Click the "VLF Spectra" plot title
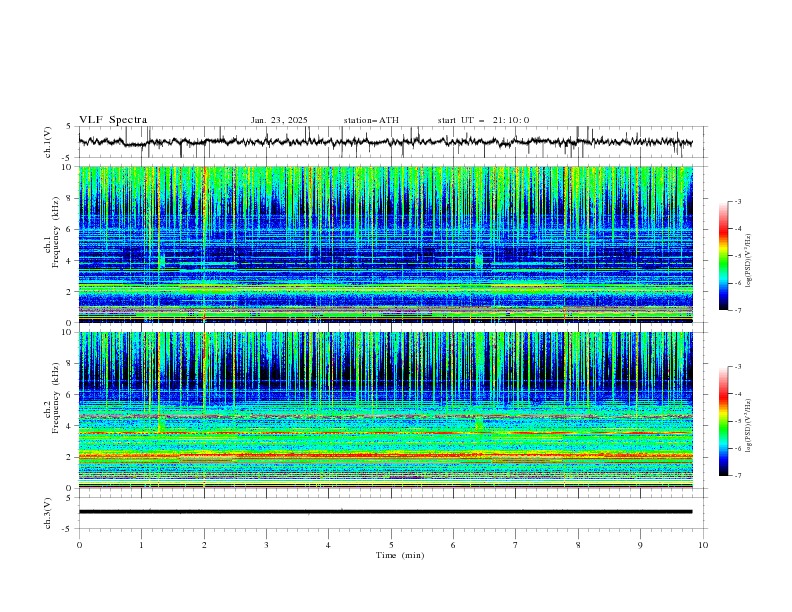792x612 pixels. (113, 120)
